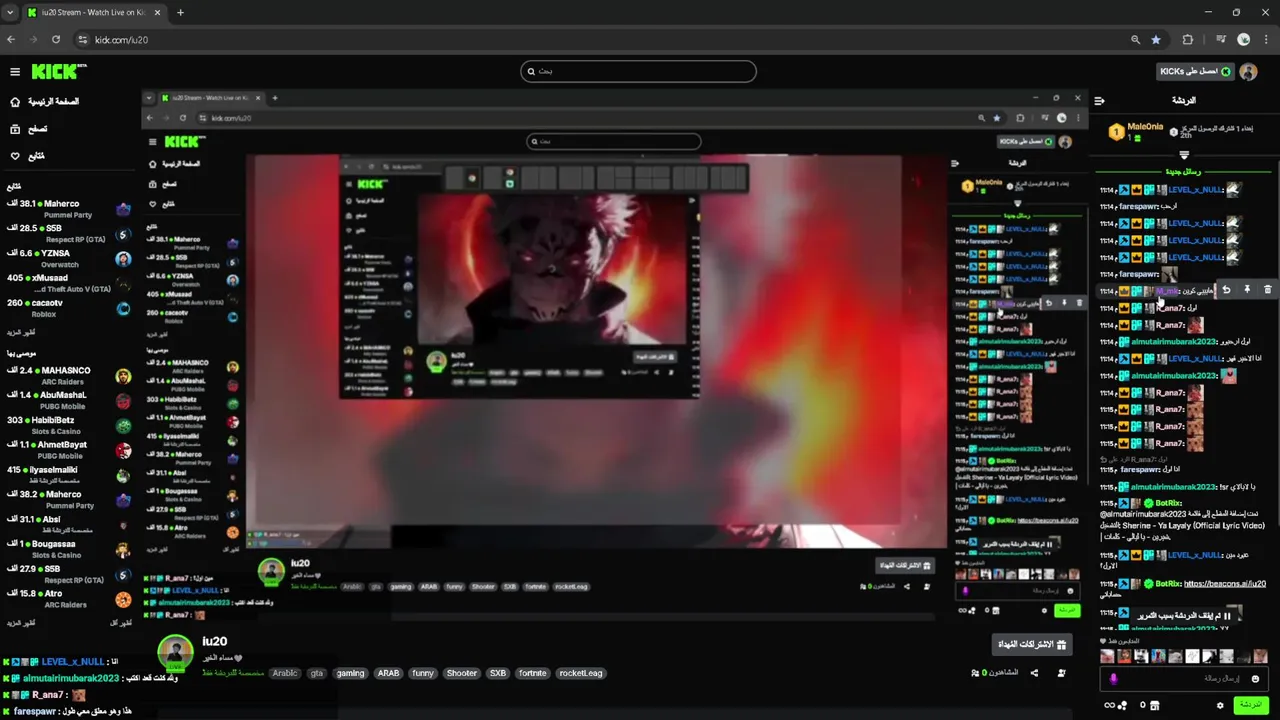Click the Shooter stream tag
The height and width of the screenshot is (720, 1280).
(x=462, y=673)
